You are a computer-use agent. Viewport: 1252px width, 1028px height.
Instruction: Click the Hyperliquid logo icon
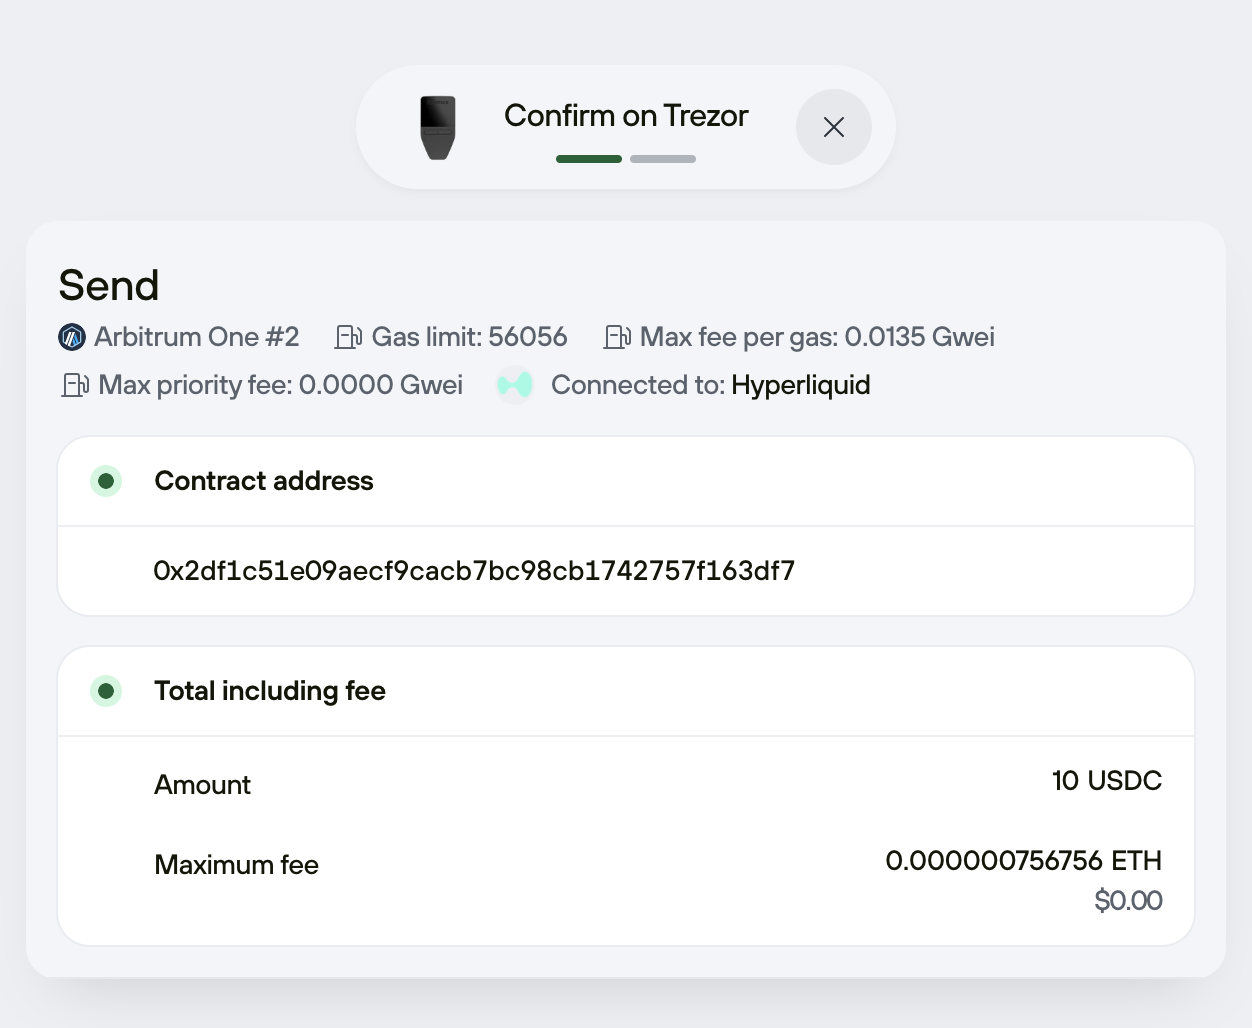click(515, 385)
